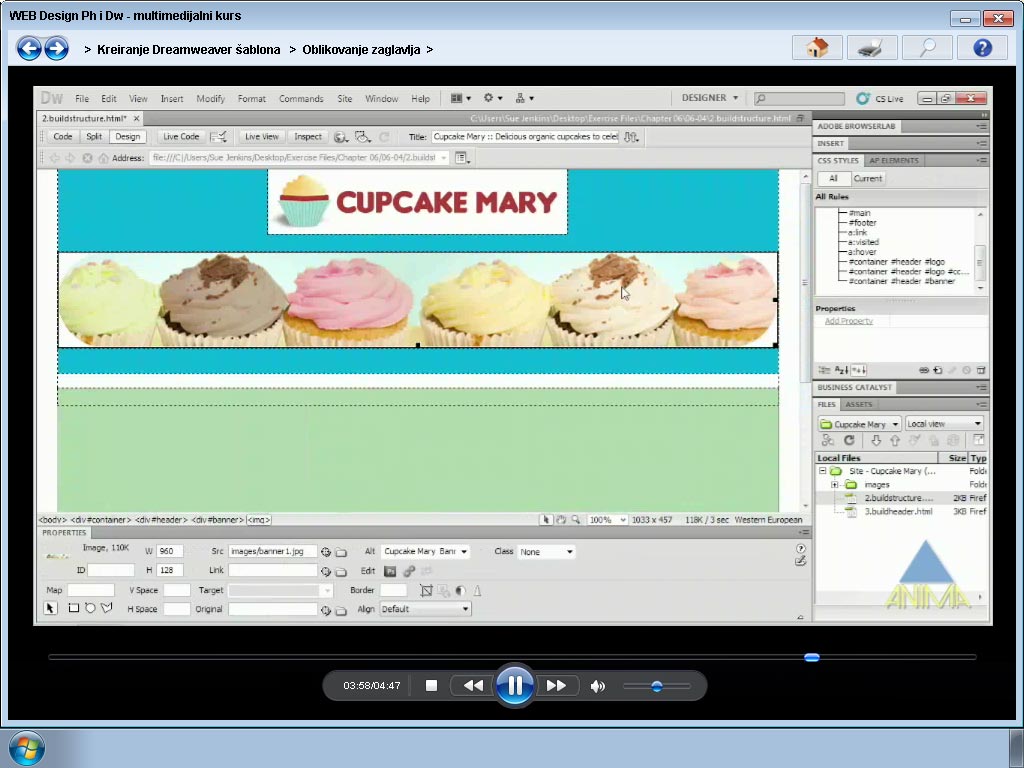The width and height of the screenshot is (1024, 768).
Task: Switch to the AP Elements tab
Action: click(x=893, y=160)
